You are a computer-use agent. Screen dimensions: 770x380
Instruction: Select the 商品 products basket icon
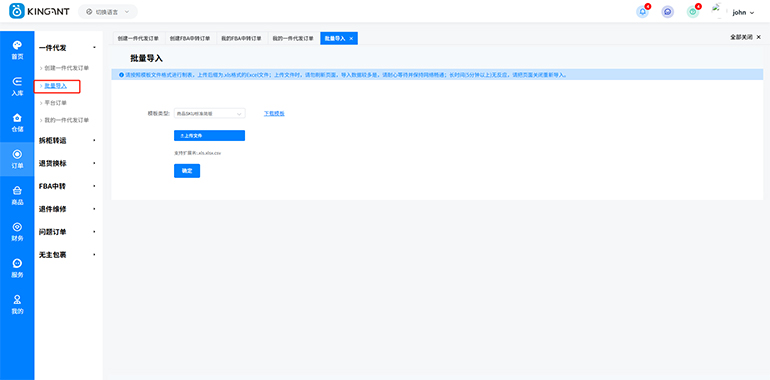tap(17, 195)
